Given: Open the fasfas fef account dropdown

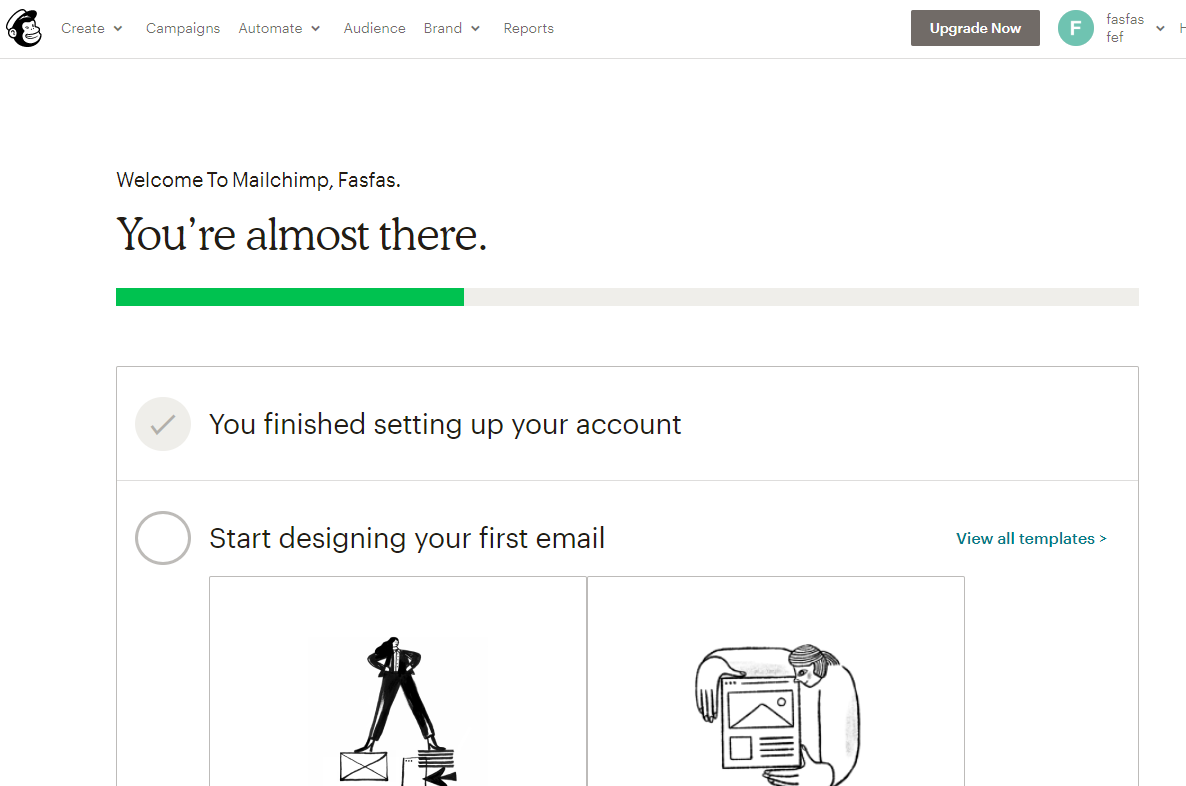Looking at the screenshot, I should pos(1125,28).
